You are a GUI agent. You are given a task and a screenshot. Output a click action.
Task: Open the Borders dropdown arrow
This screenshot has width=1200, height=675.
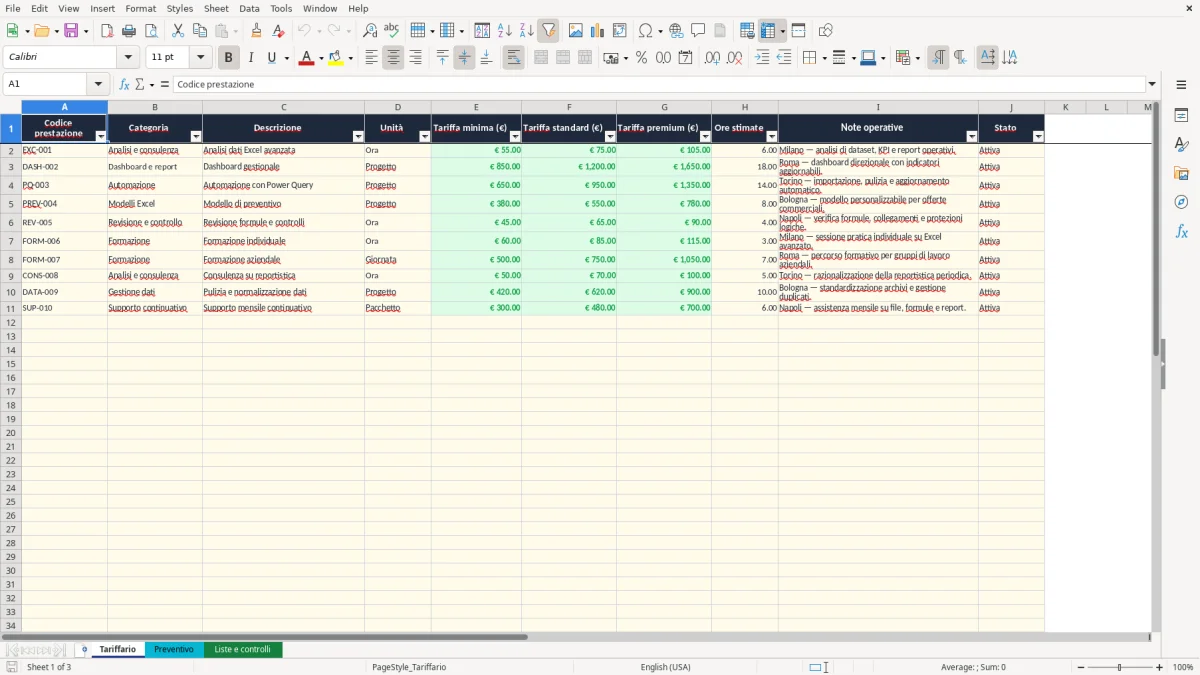pos(826,58)
